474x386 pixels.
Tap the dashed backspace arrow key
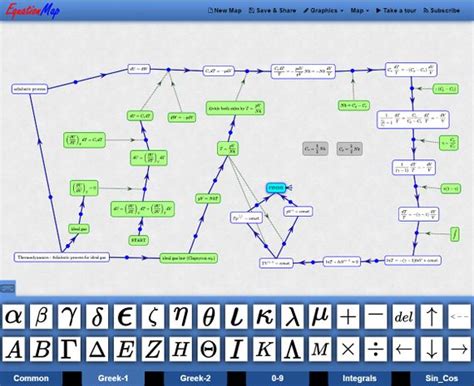pyautogui.click(x=459, y=316)
